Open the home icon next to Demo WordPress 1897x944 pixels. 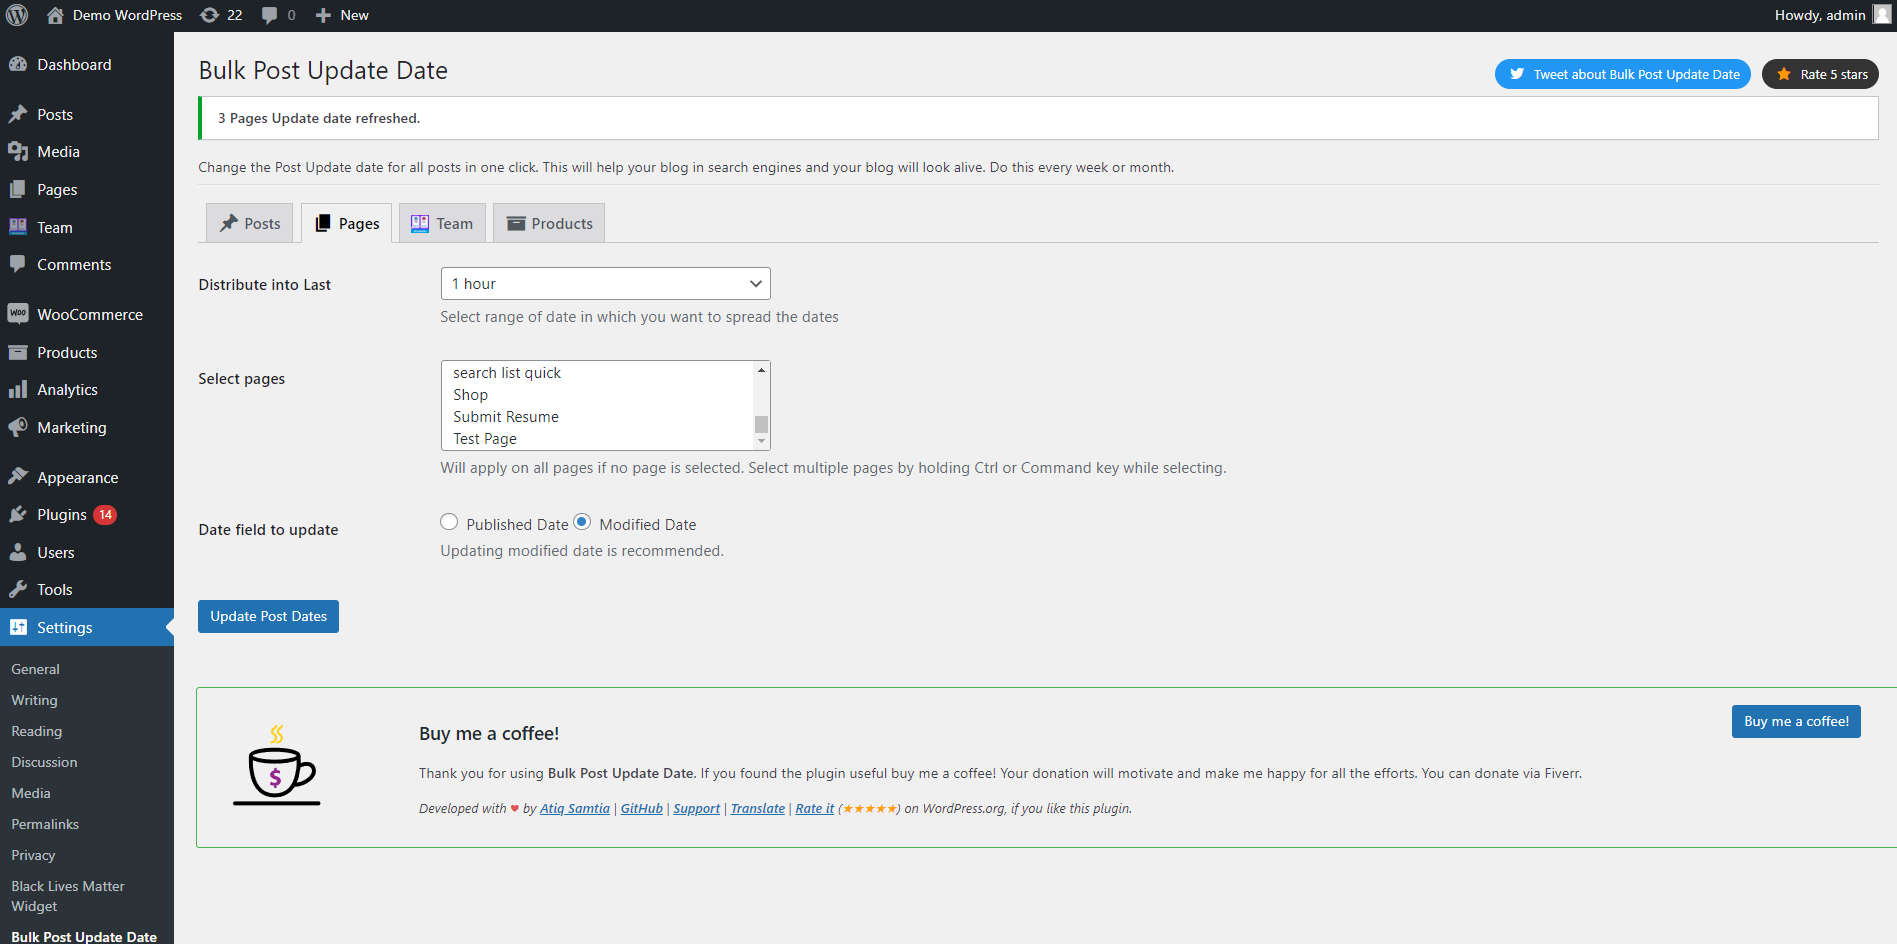coord(55,15)
